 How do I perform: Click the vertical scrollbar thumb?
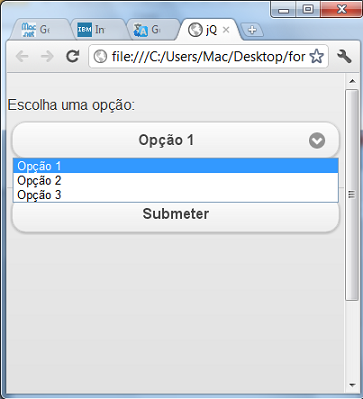(x=351, y=195)
